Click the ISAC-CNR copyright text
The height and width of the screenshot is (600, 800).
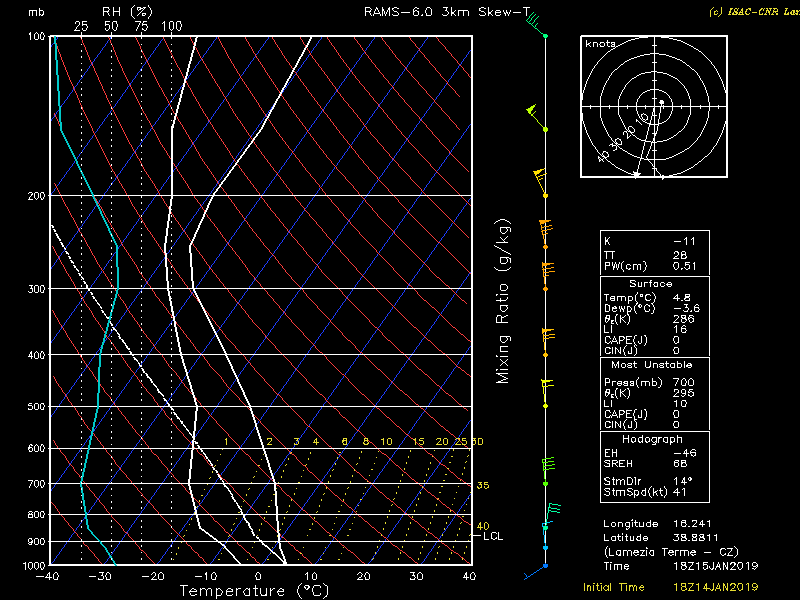click(x=754, y=12)
